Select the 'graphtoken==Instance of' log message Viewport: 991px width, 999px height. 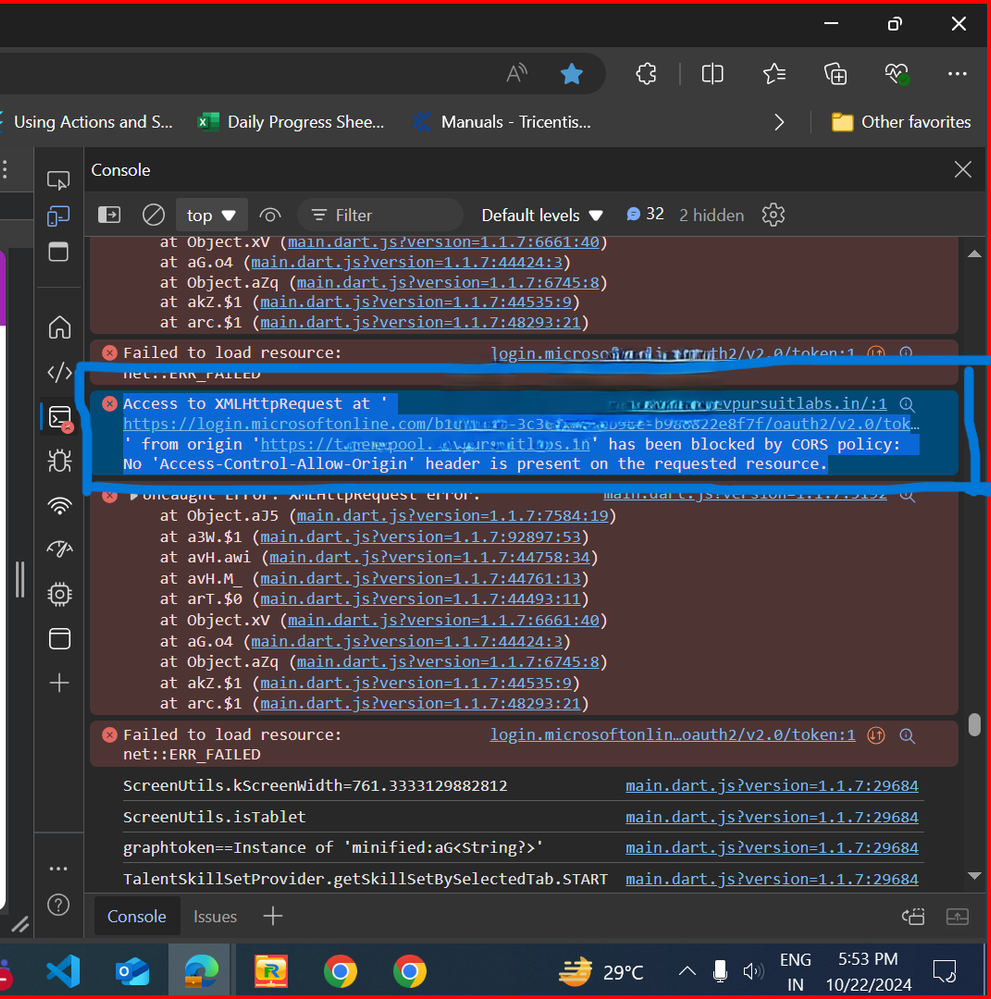pyautogui.click(x=333, y=847)
